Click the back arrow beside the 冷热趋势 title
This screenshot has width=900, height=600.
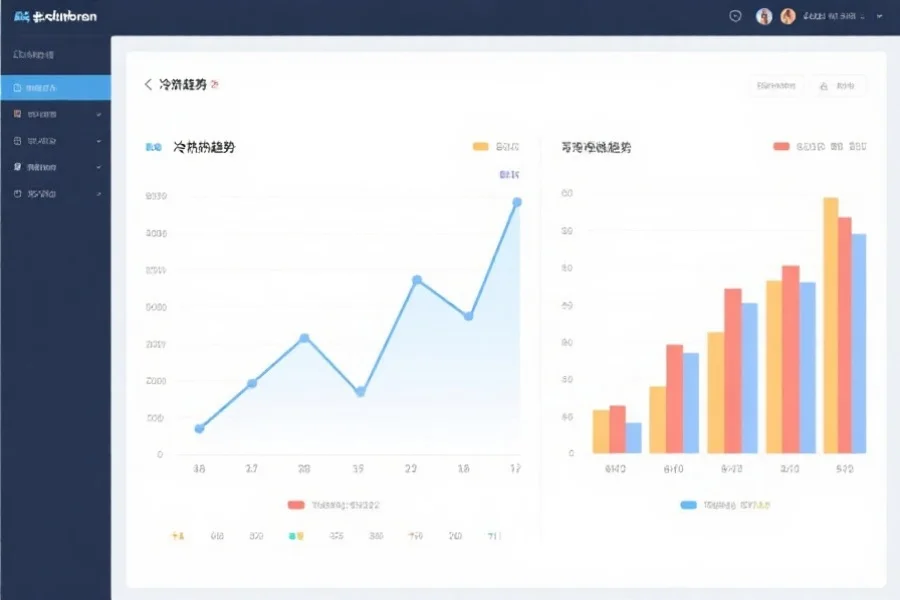(148, 85)
